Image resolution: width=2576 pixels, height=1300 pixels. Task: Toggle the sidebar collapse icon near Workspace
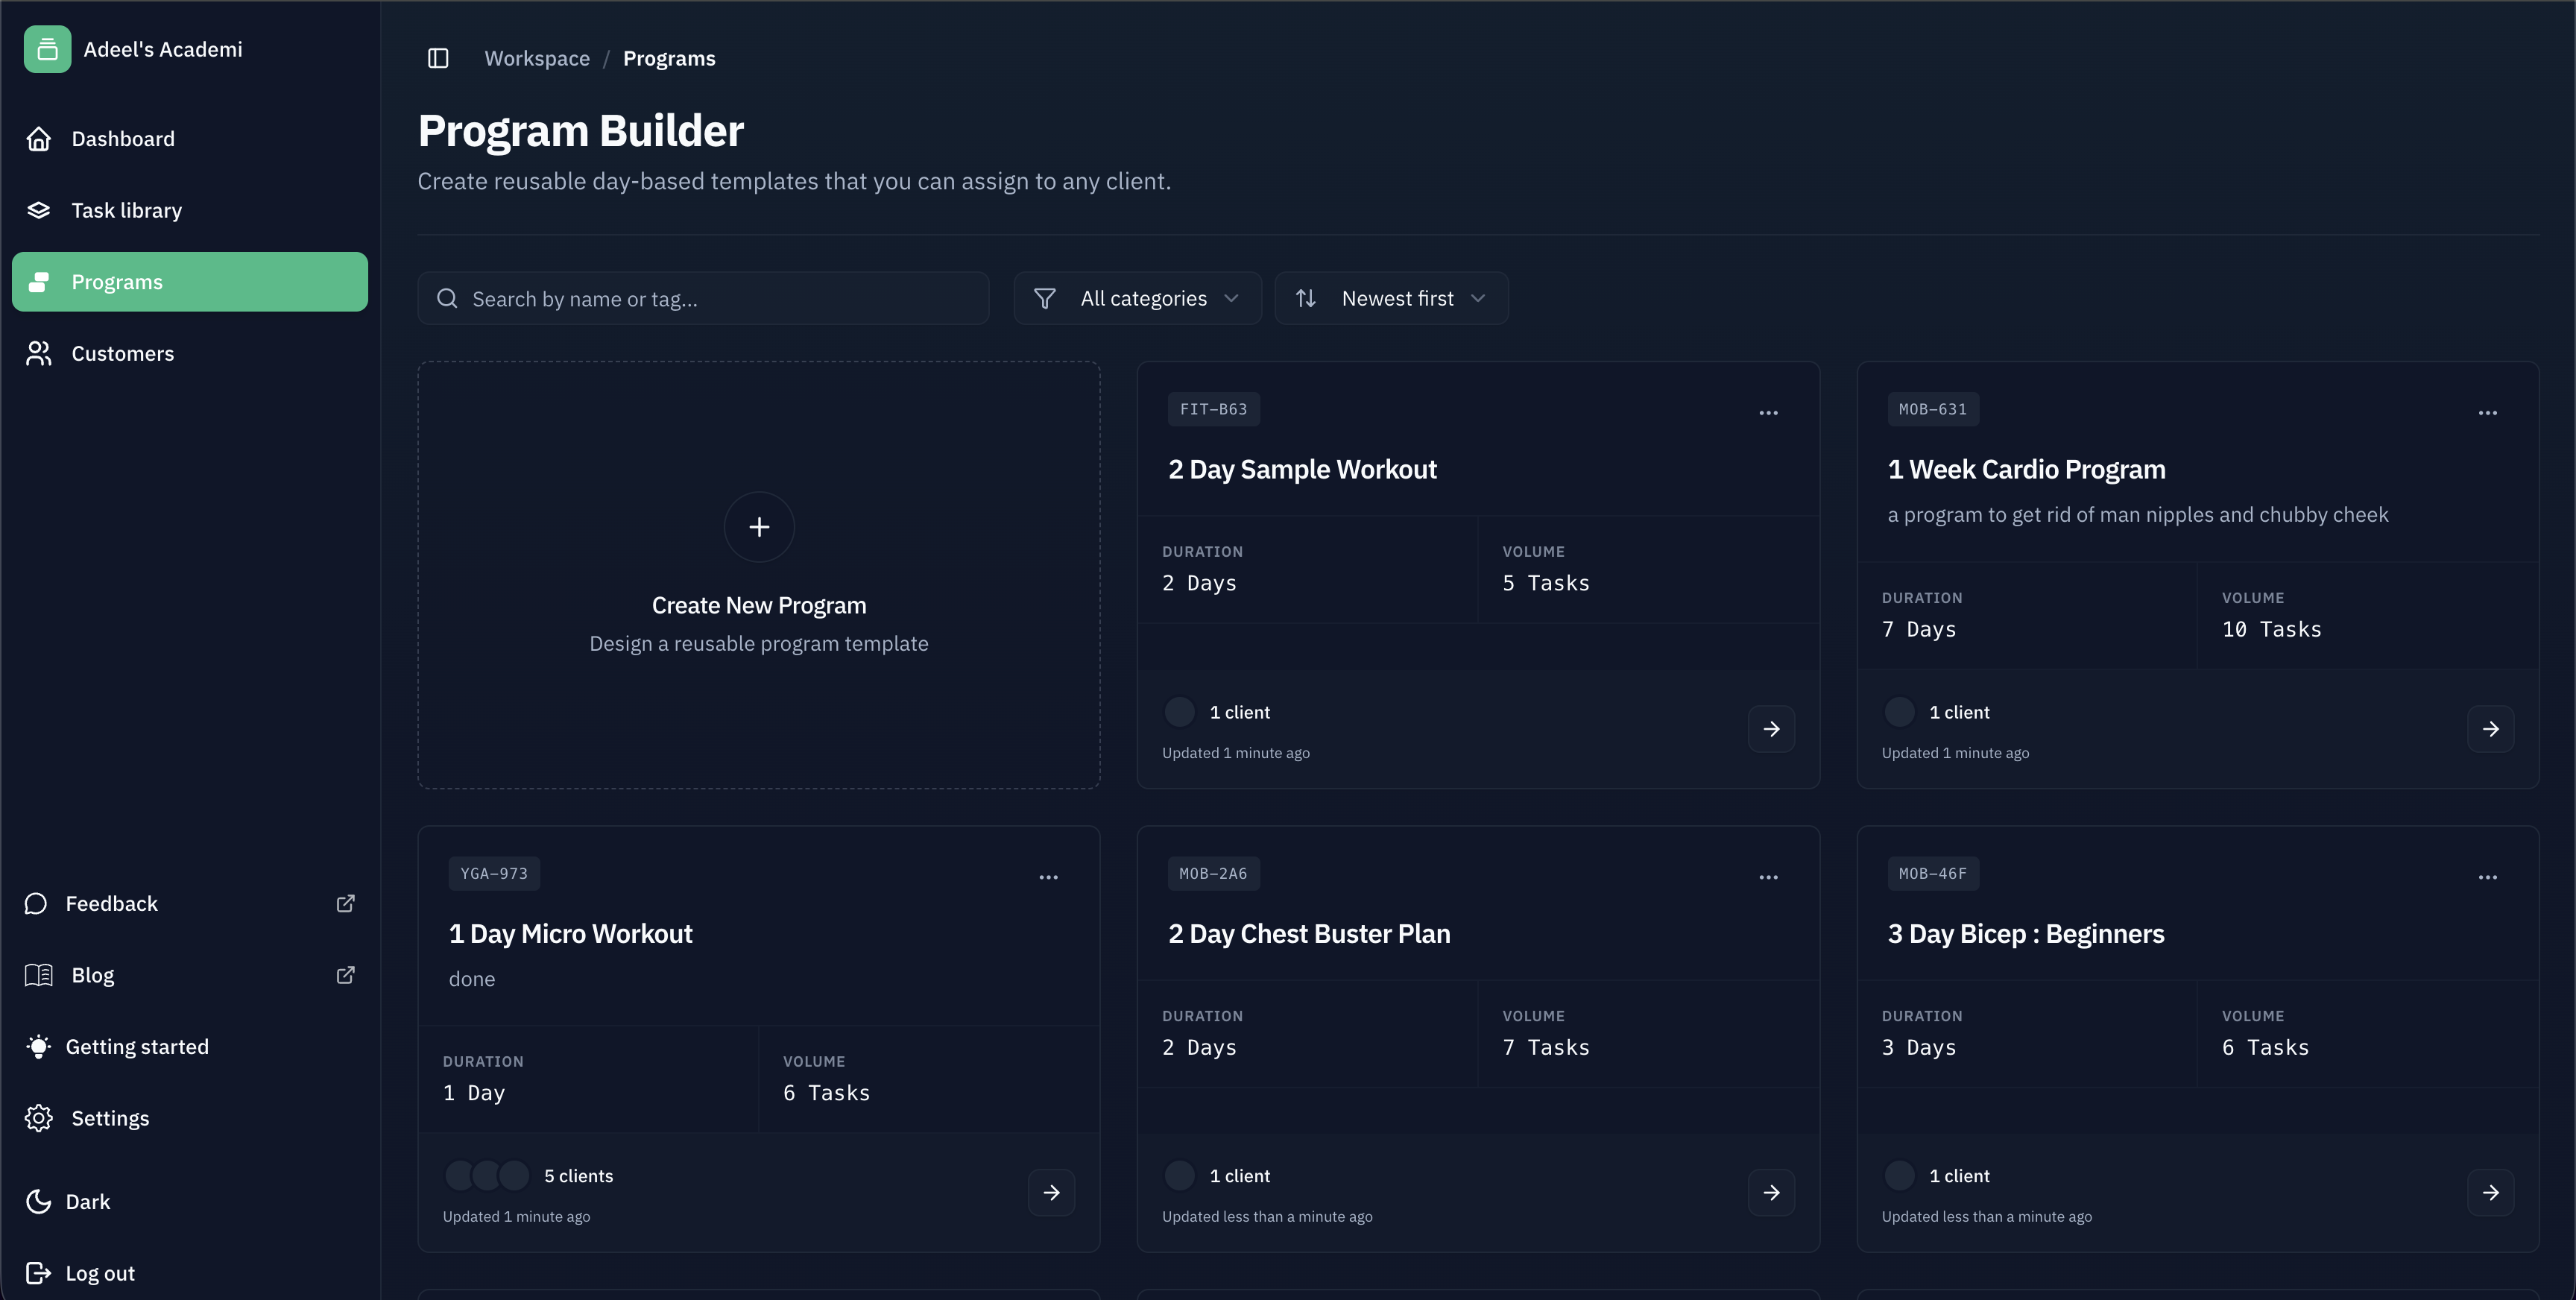[438, 58]
